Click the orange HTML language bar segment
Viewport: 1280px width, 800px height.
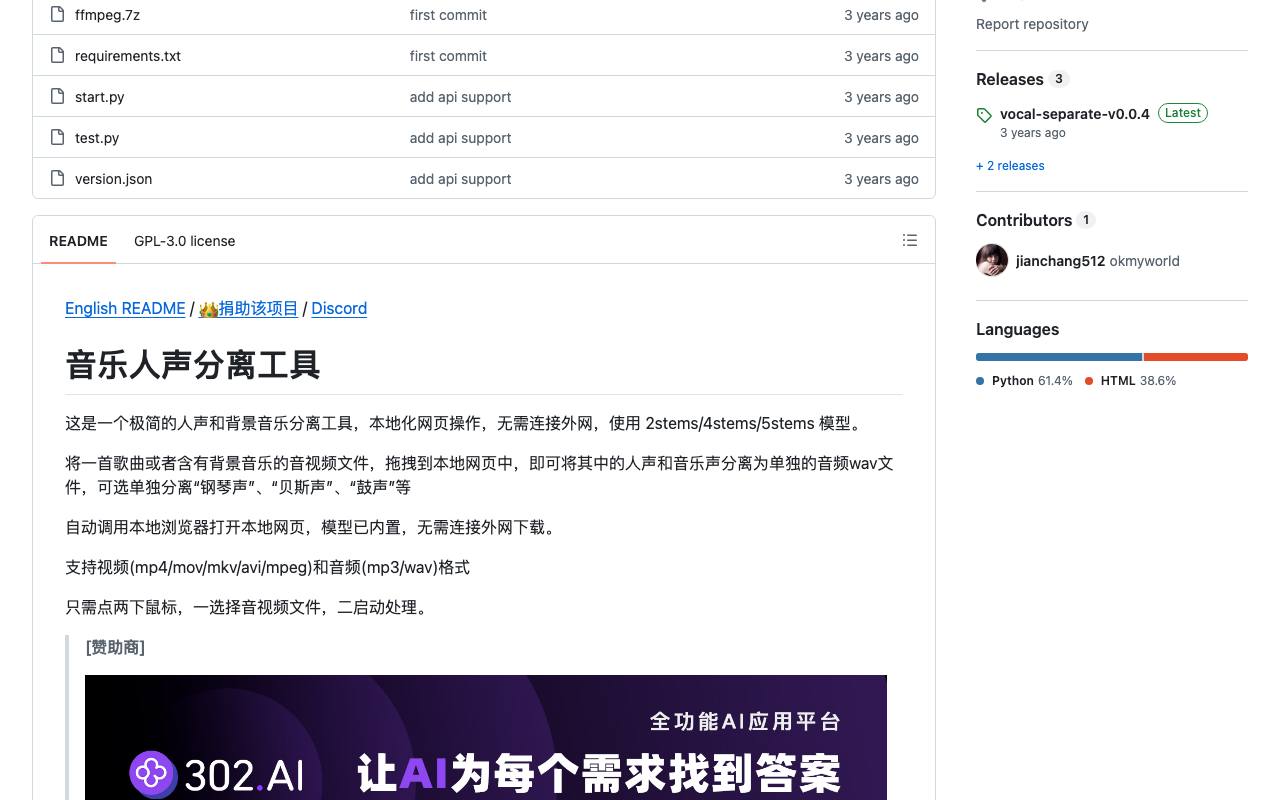tap(1196, 357)
